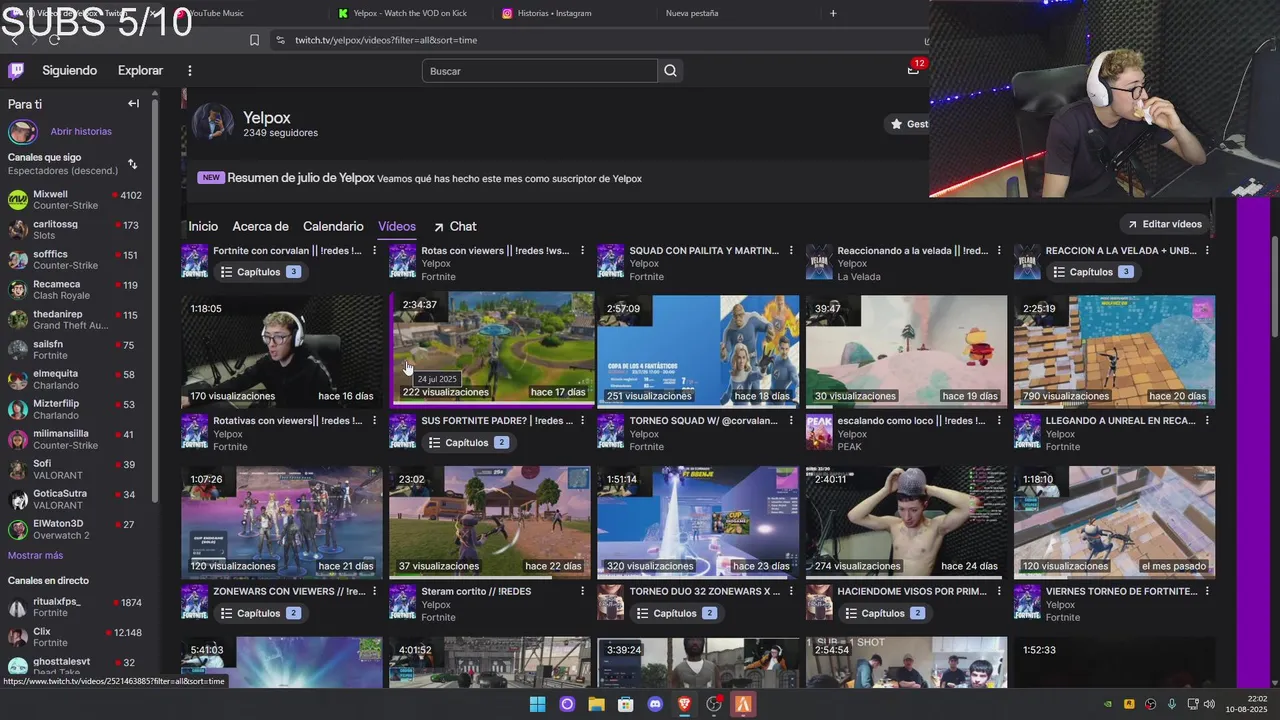The height and width of the screenshot is (720, 1280).
Task: Open options for Rotativas con viewers video
Action: point(375,421)
